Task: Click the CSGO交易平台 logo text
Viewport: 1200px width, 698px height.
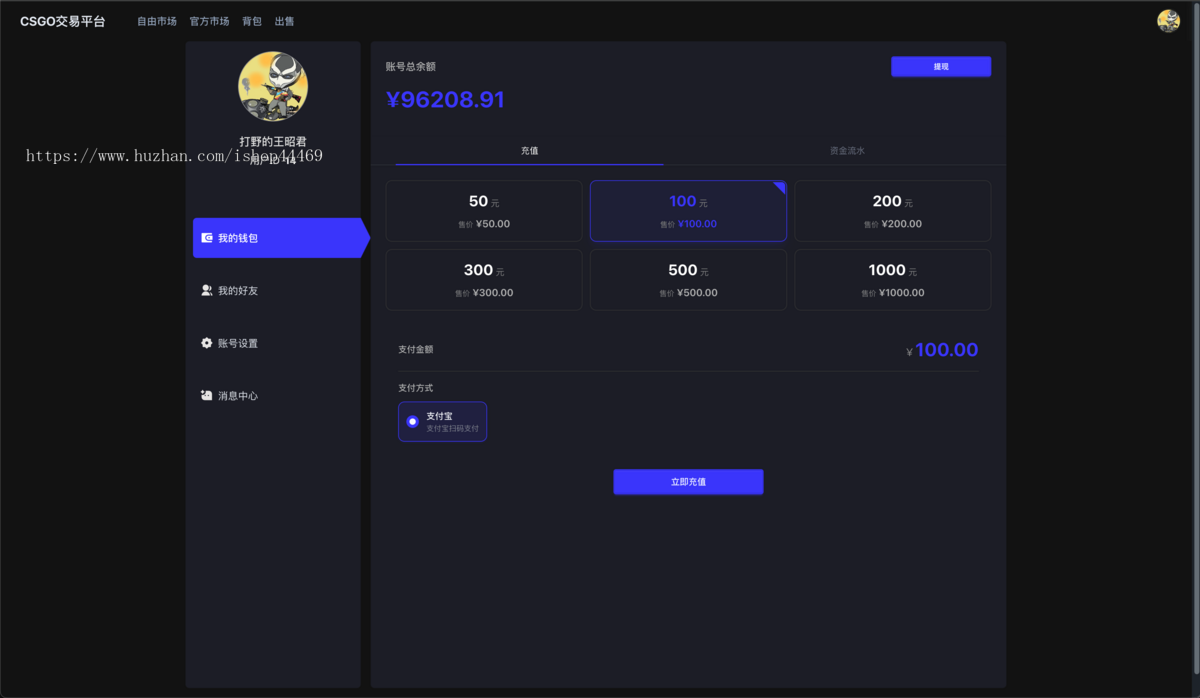Action: coord(62,21)
